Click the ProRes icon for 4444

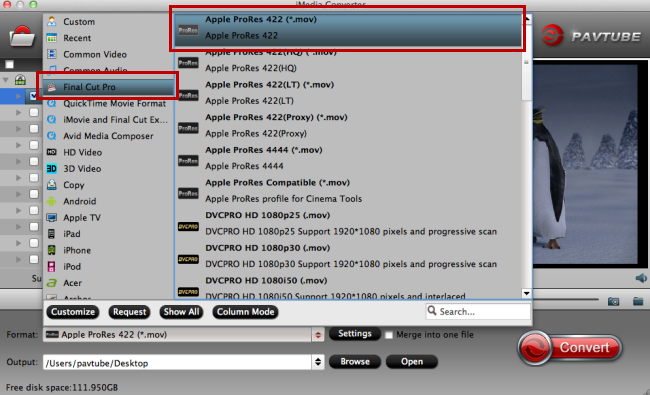(x=188, y=161)
